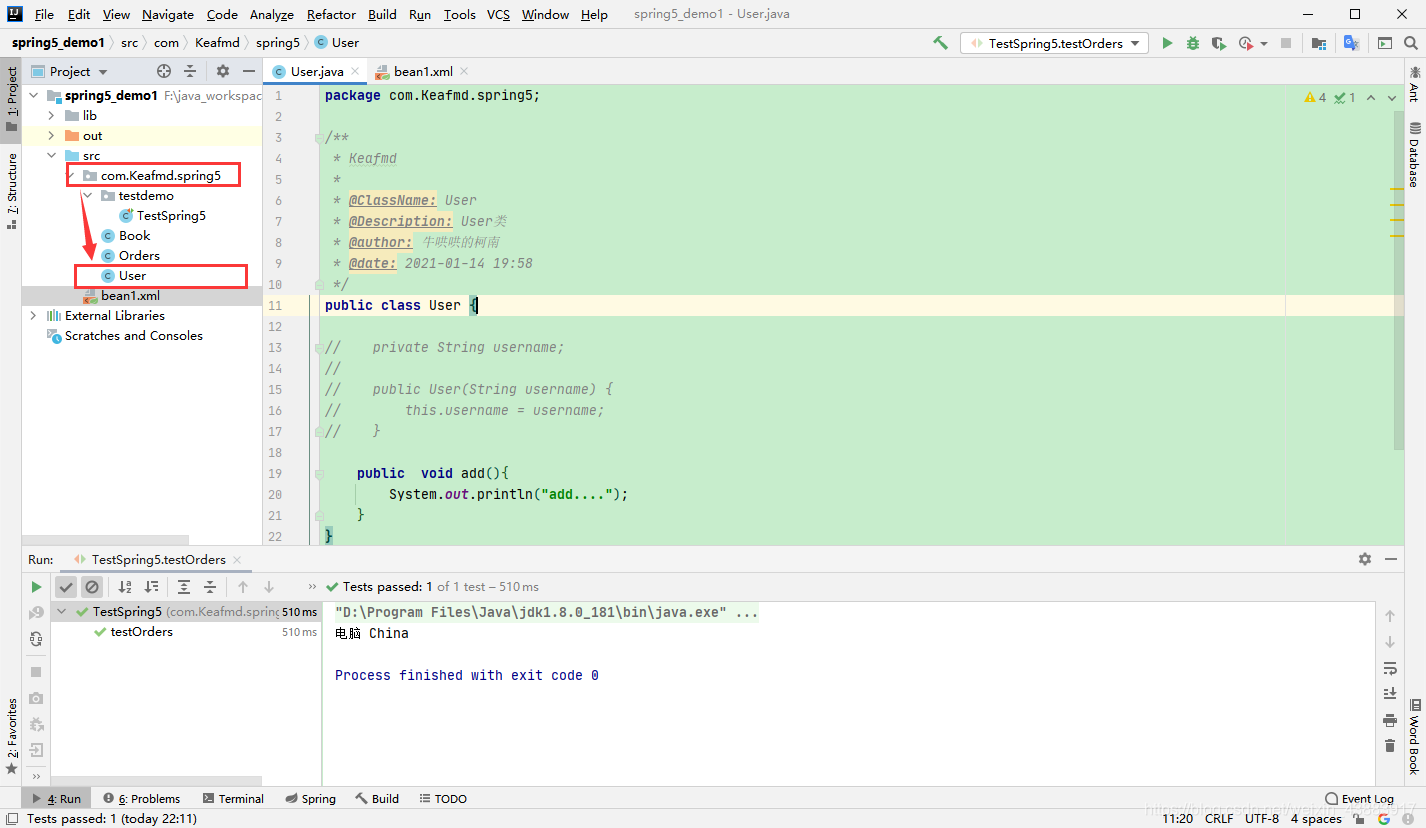Viewport: 1426px width, 828px height.
Task: Open the Build tool window
Action: tap(377, 799)
